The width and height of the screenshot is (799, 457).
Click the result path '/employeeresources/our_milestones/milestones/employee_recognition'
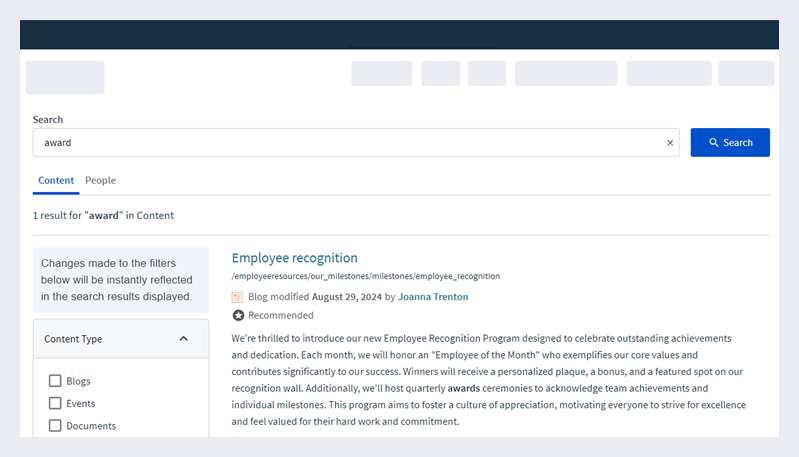365,276
